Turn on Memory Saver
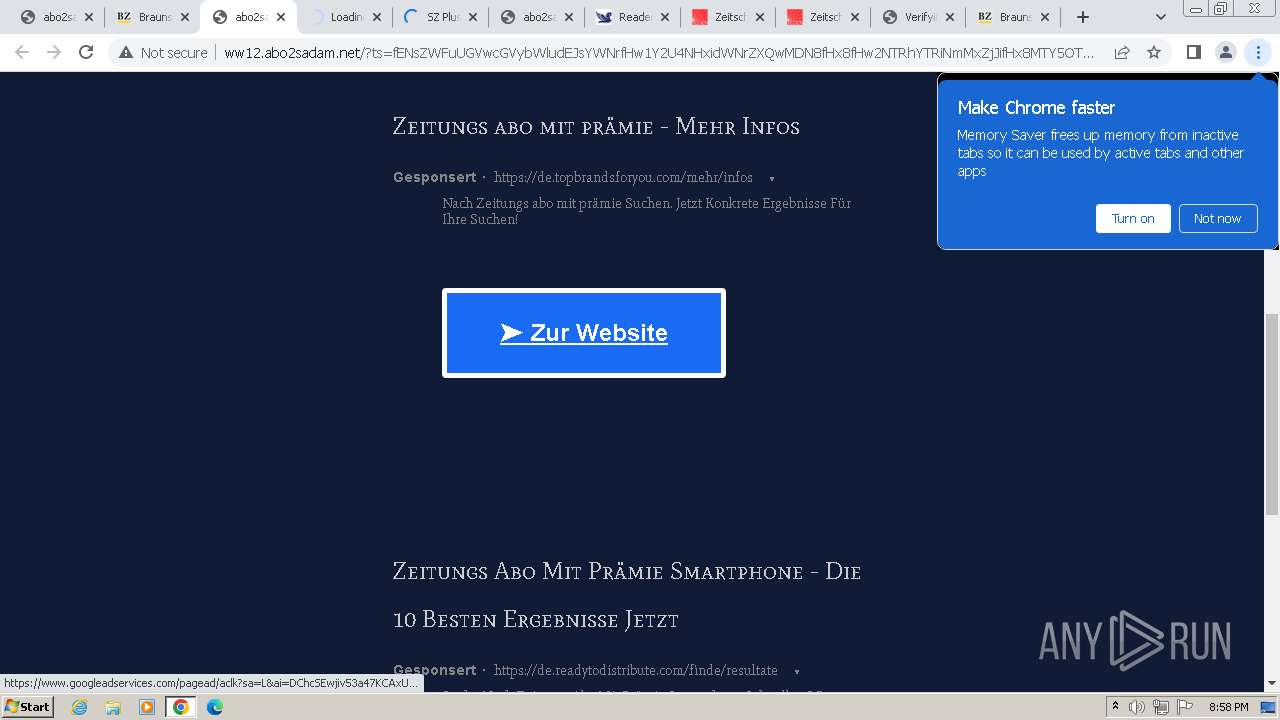The height and width of the screenshot is (720, 1280). [x=1133, y=218]
